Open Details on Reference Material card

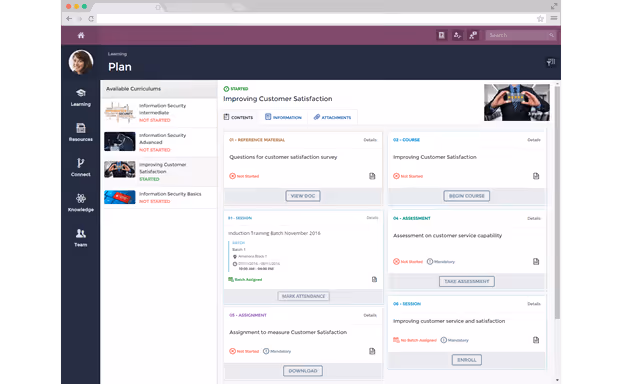tap(370, 140)
